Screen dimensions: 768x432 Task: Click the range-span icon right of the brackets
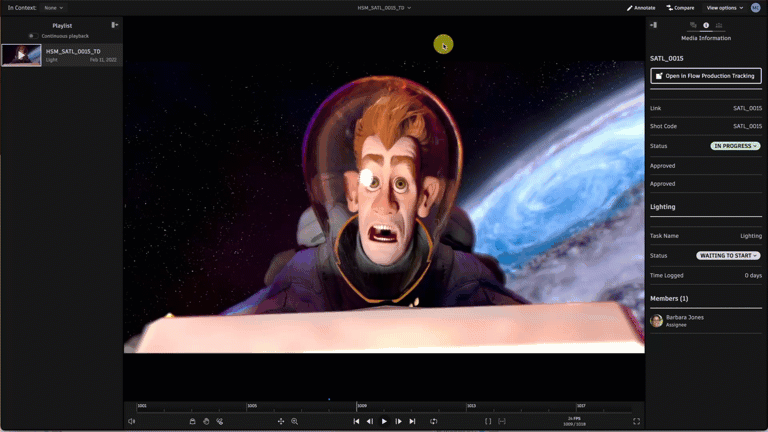click(502, 421)
